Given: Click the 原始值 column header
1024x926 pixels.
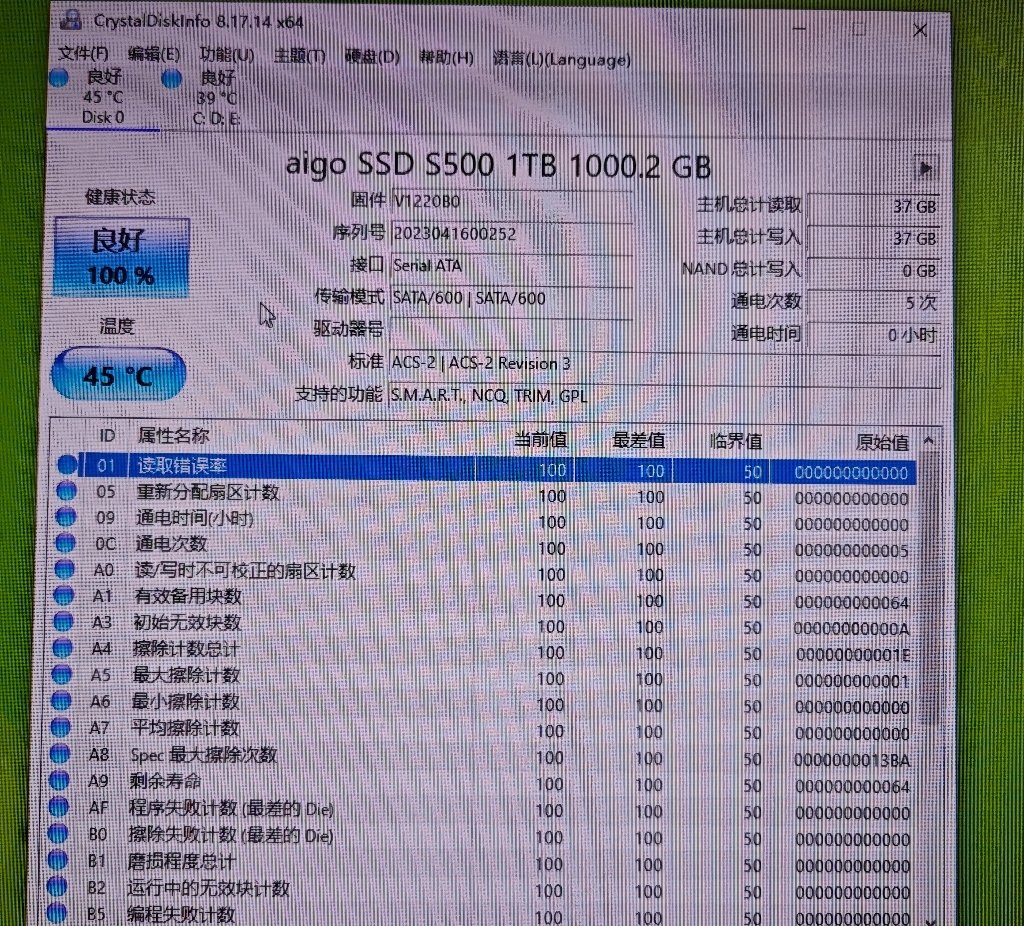Looking at the screenshot, I should (x=882, y=443).
